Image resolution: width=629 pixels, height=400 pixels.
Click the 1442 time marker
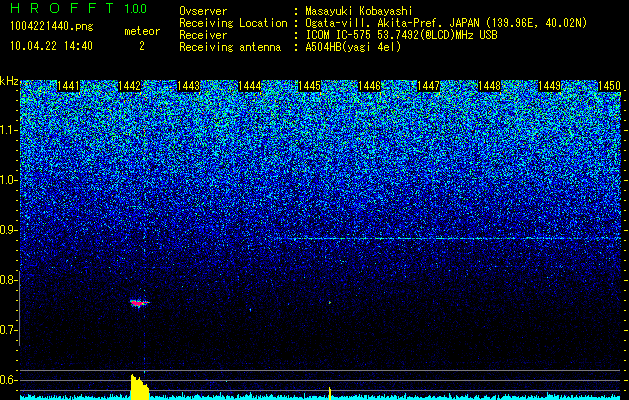[130, 86]
